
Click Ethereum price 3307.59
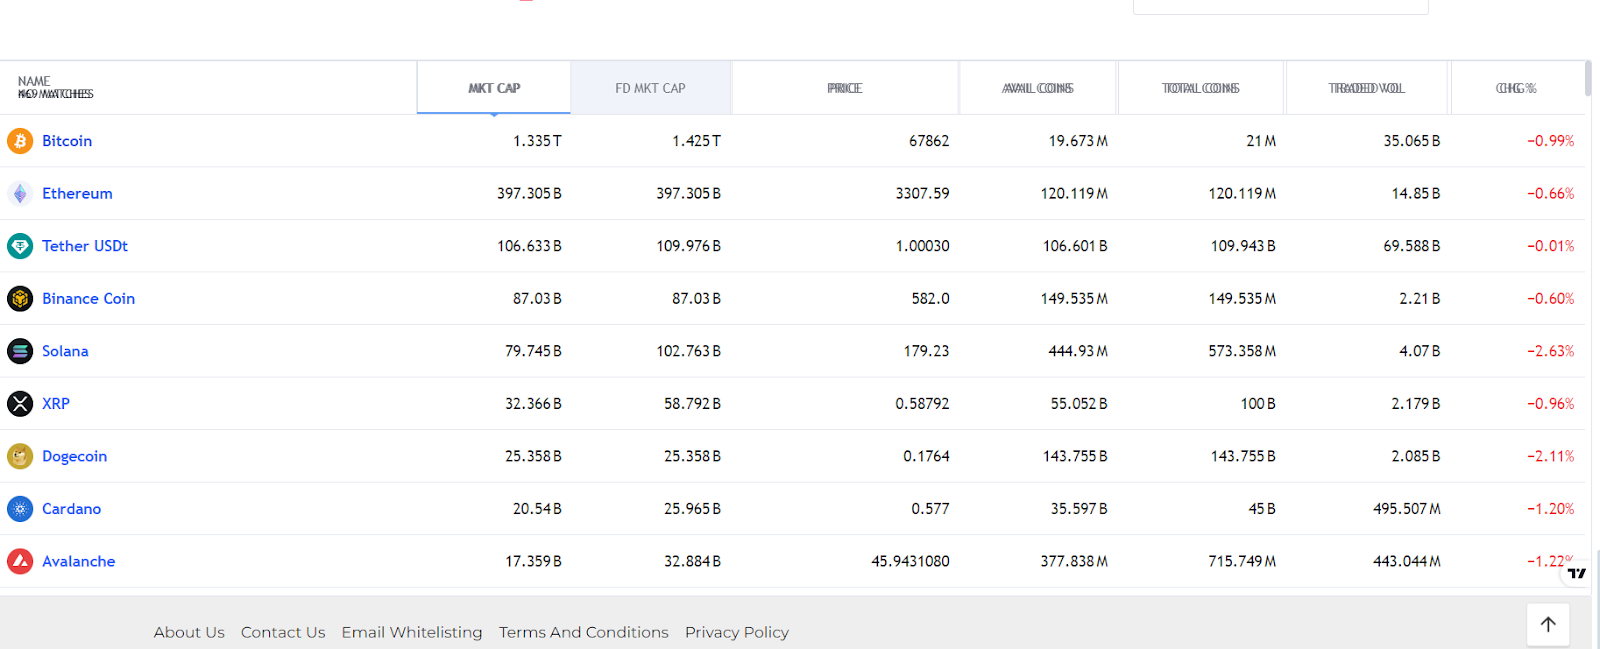coord(922,194)
